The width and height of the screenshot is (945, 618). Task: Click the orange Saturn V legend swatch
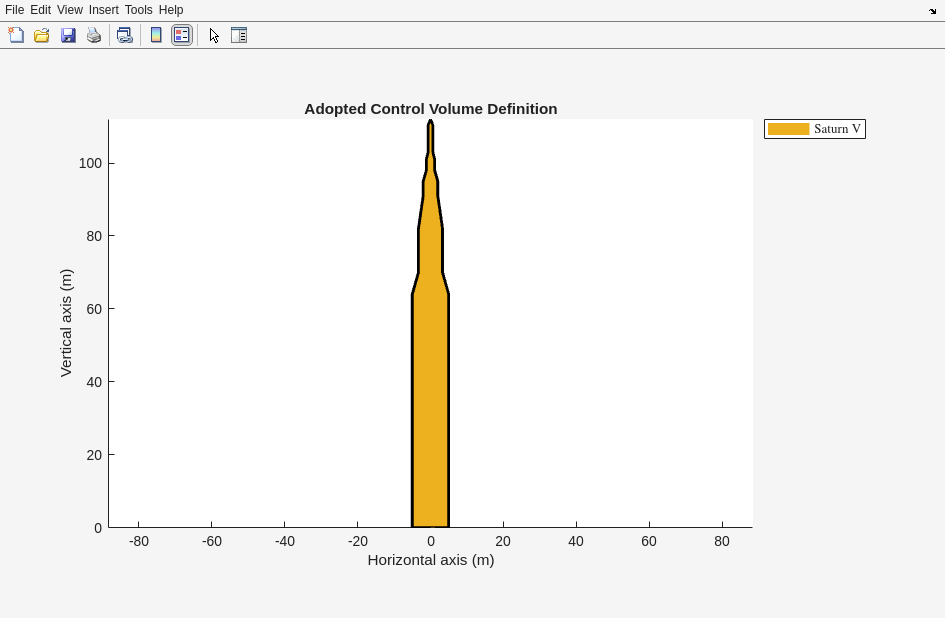(788, 129)
